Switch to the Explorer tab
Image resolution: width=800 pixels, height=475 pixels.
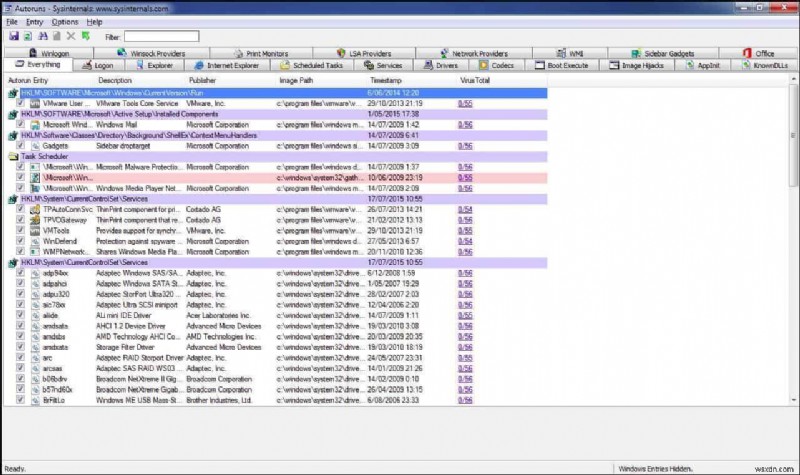tap(154, 65)
